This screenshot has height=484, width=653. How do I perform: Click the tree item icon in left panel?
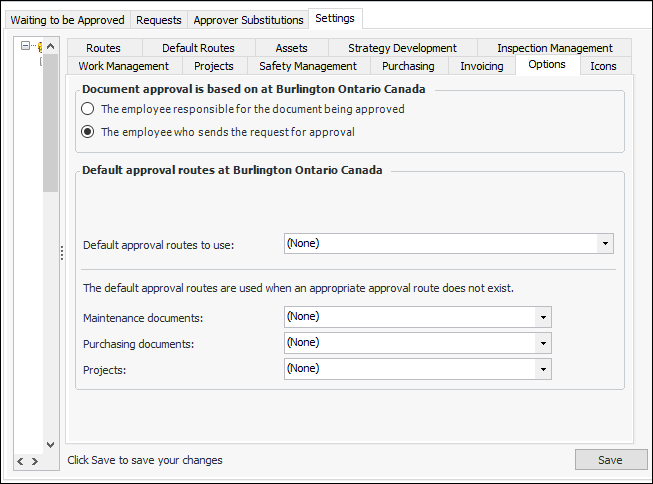click(x=38, y=46)
